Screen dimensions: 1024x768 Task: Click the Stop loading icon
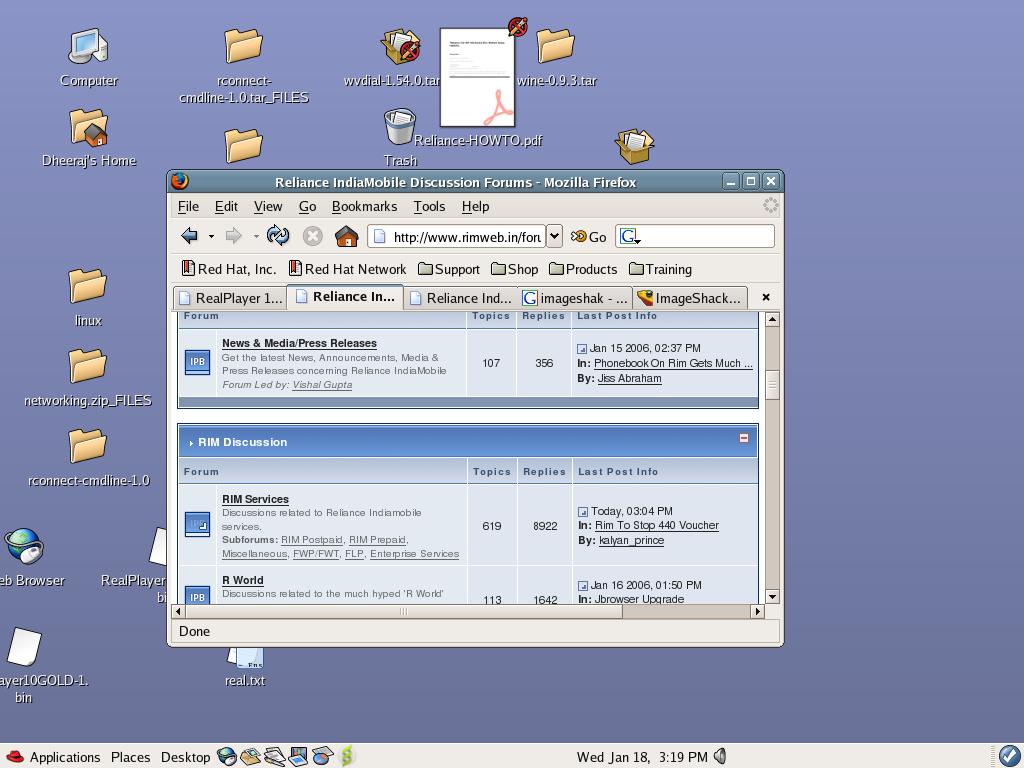tap(313, 236)
